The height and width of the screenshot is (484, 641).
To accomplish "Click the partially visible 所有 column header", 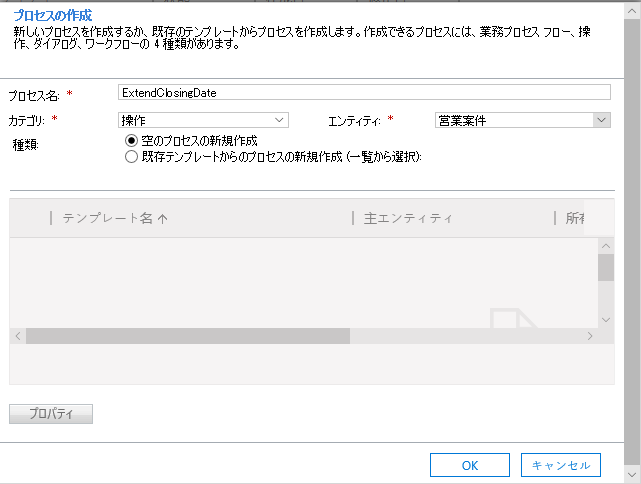I will 575,218.
